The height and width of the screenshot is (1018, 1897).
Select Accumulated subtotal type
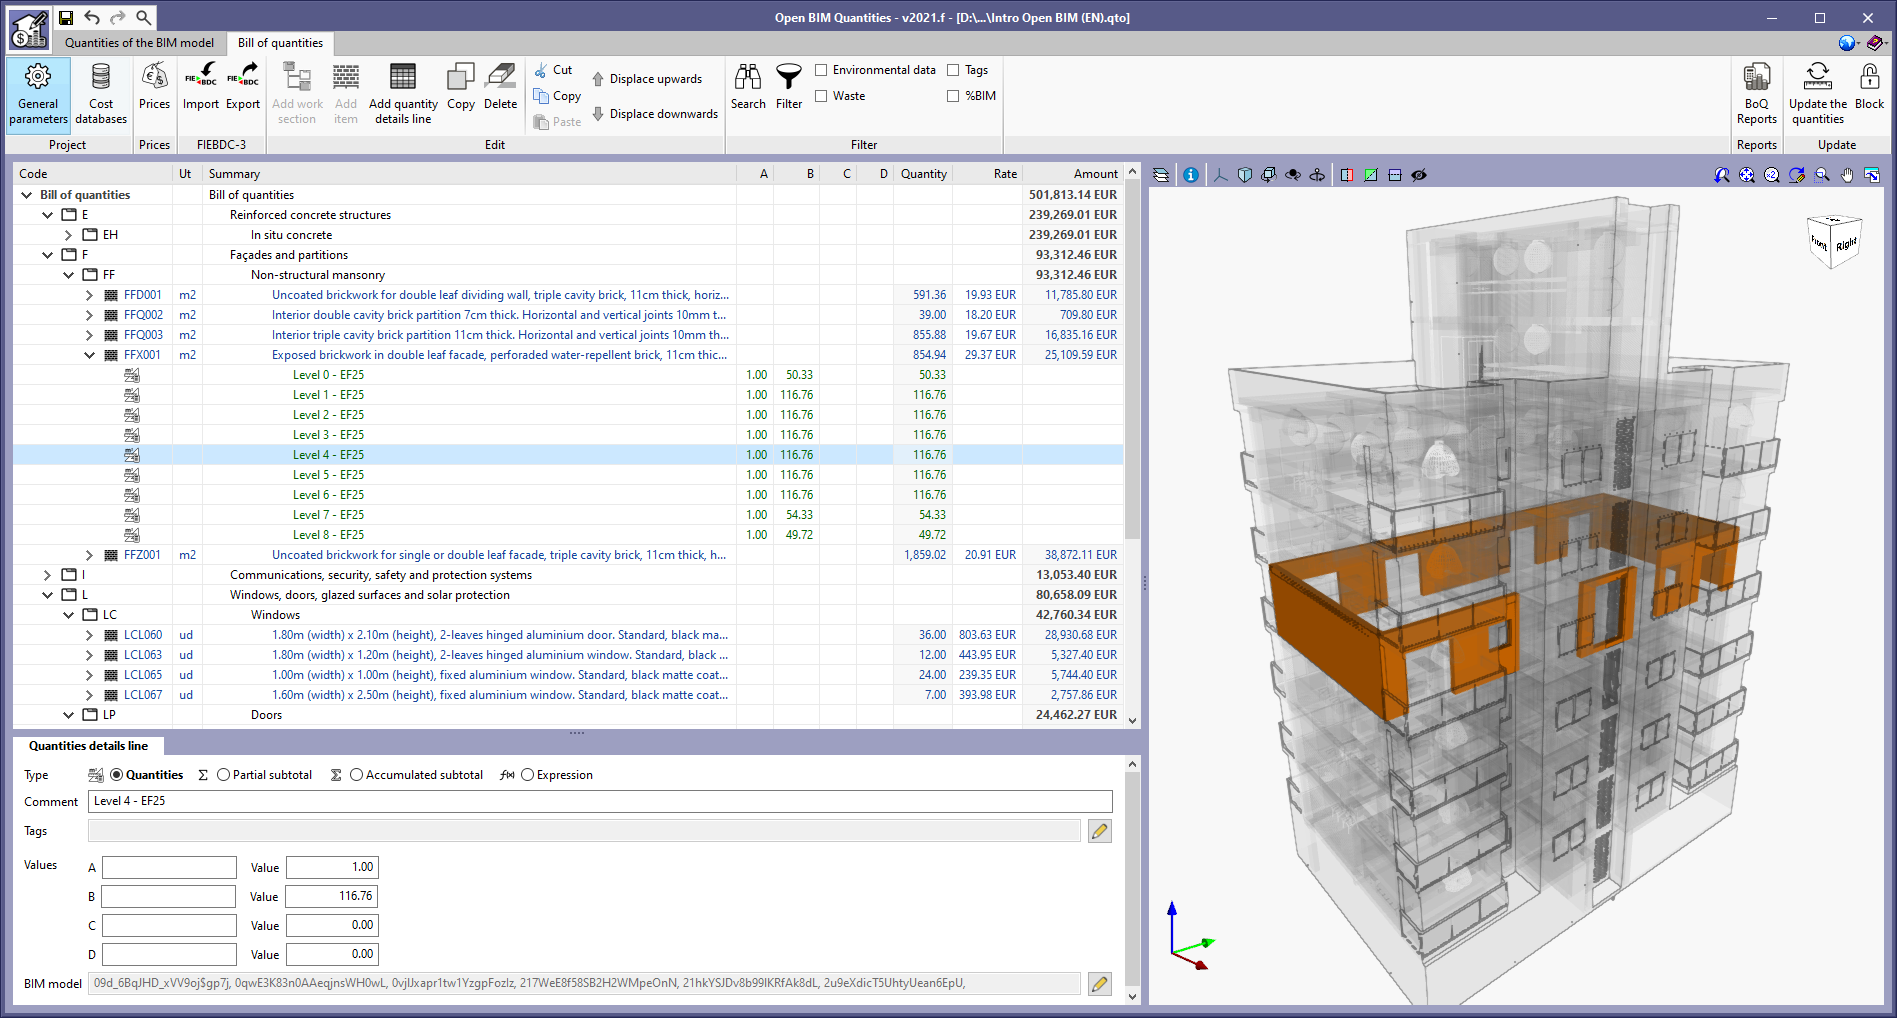point(357,775)
